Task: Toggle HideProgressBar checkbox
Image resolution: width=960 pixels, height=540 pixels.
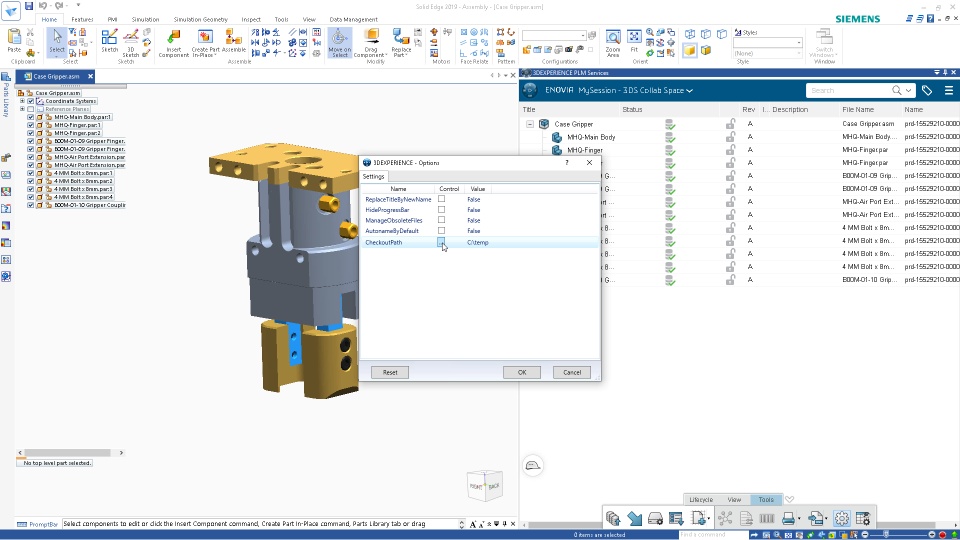Action: point(441,209)
